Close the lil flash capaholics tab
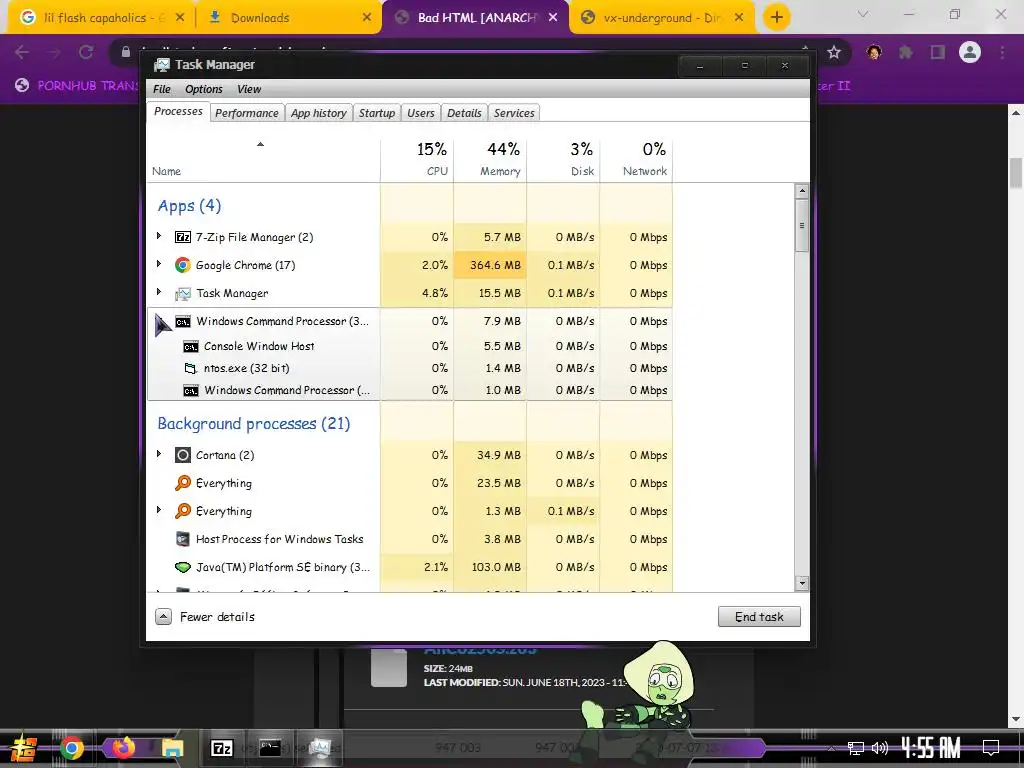 point(180,18)
